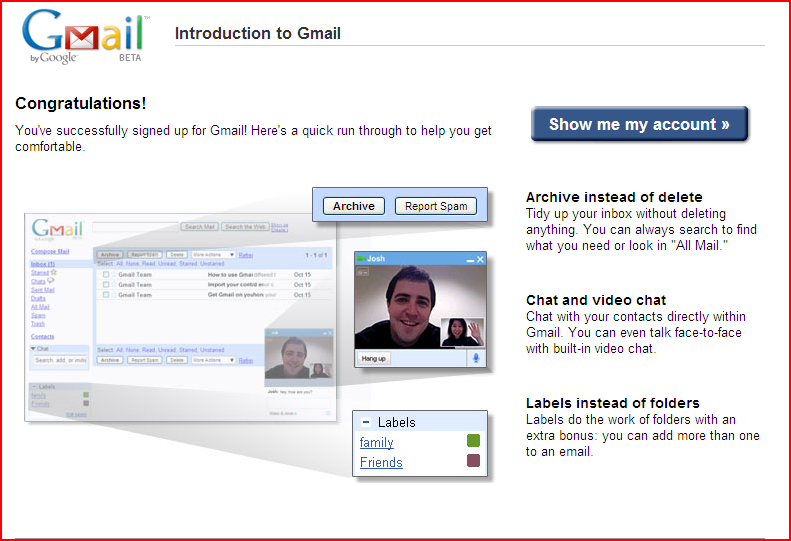Open the video options dropdown in the Josh video

(x=363, y=272)
